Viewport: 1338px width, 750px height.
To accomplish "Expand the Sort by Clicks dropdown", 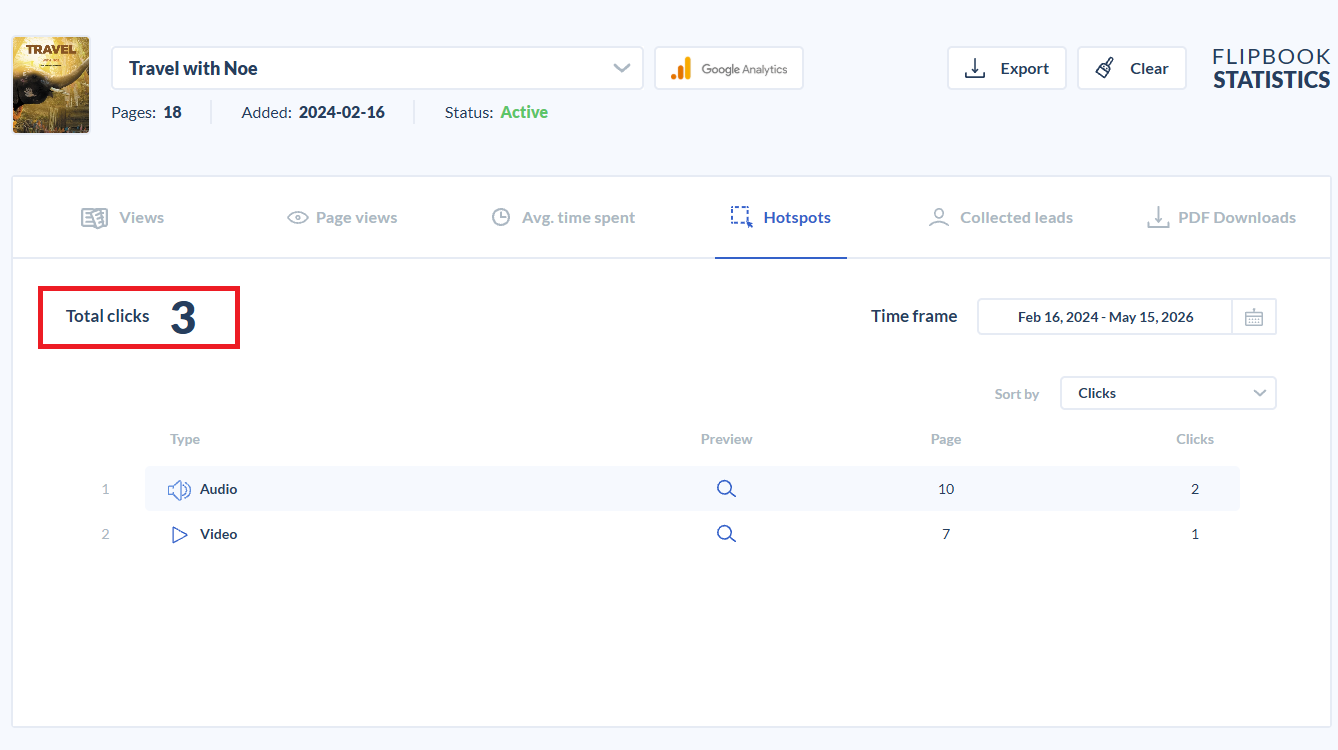I will (1168, 393).
